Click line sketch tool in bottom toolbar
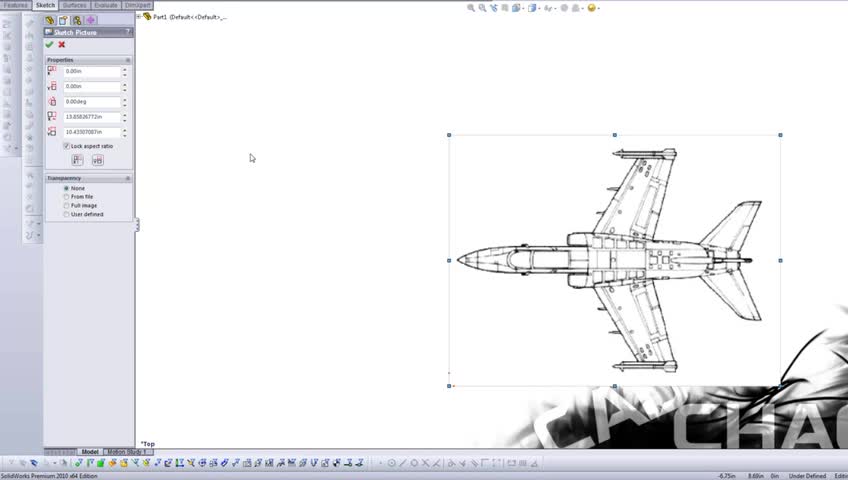The height and width of the screenshot is (480, 848). point(403,463)
